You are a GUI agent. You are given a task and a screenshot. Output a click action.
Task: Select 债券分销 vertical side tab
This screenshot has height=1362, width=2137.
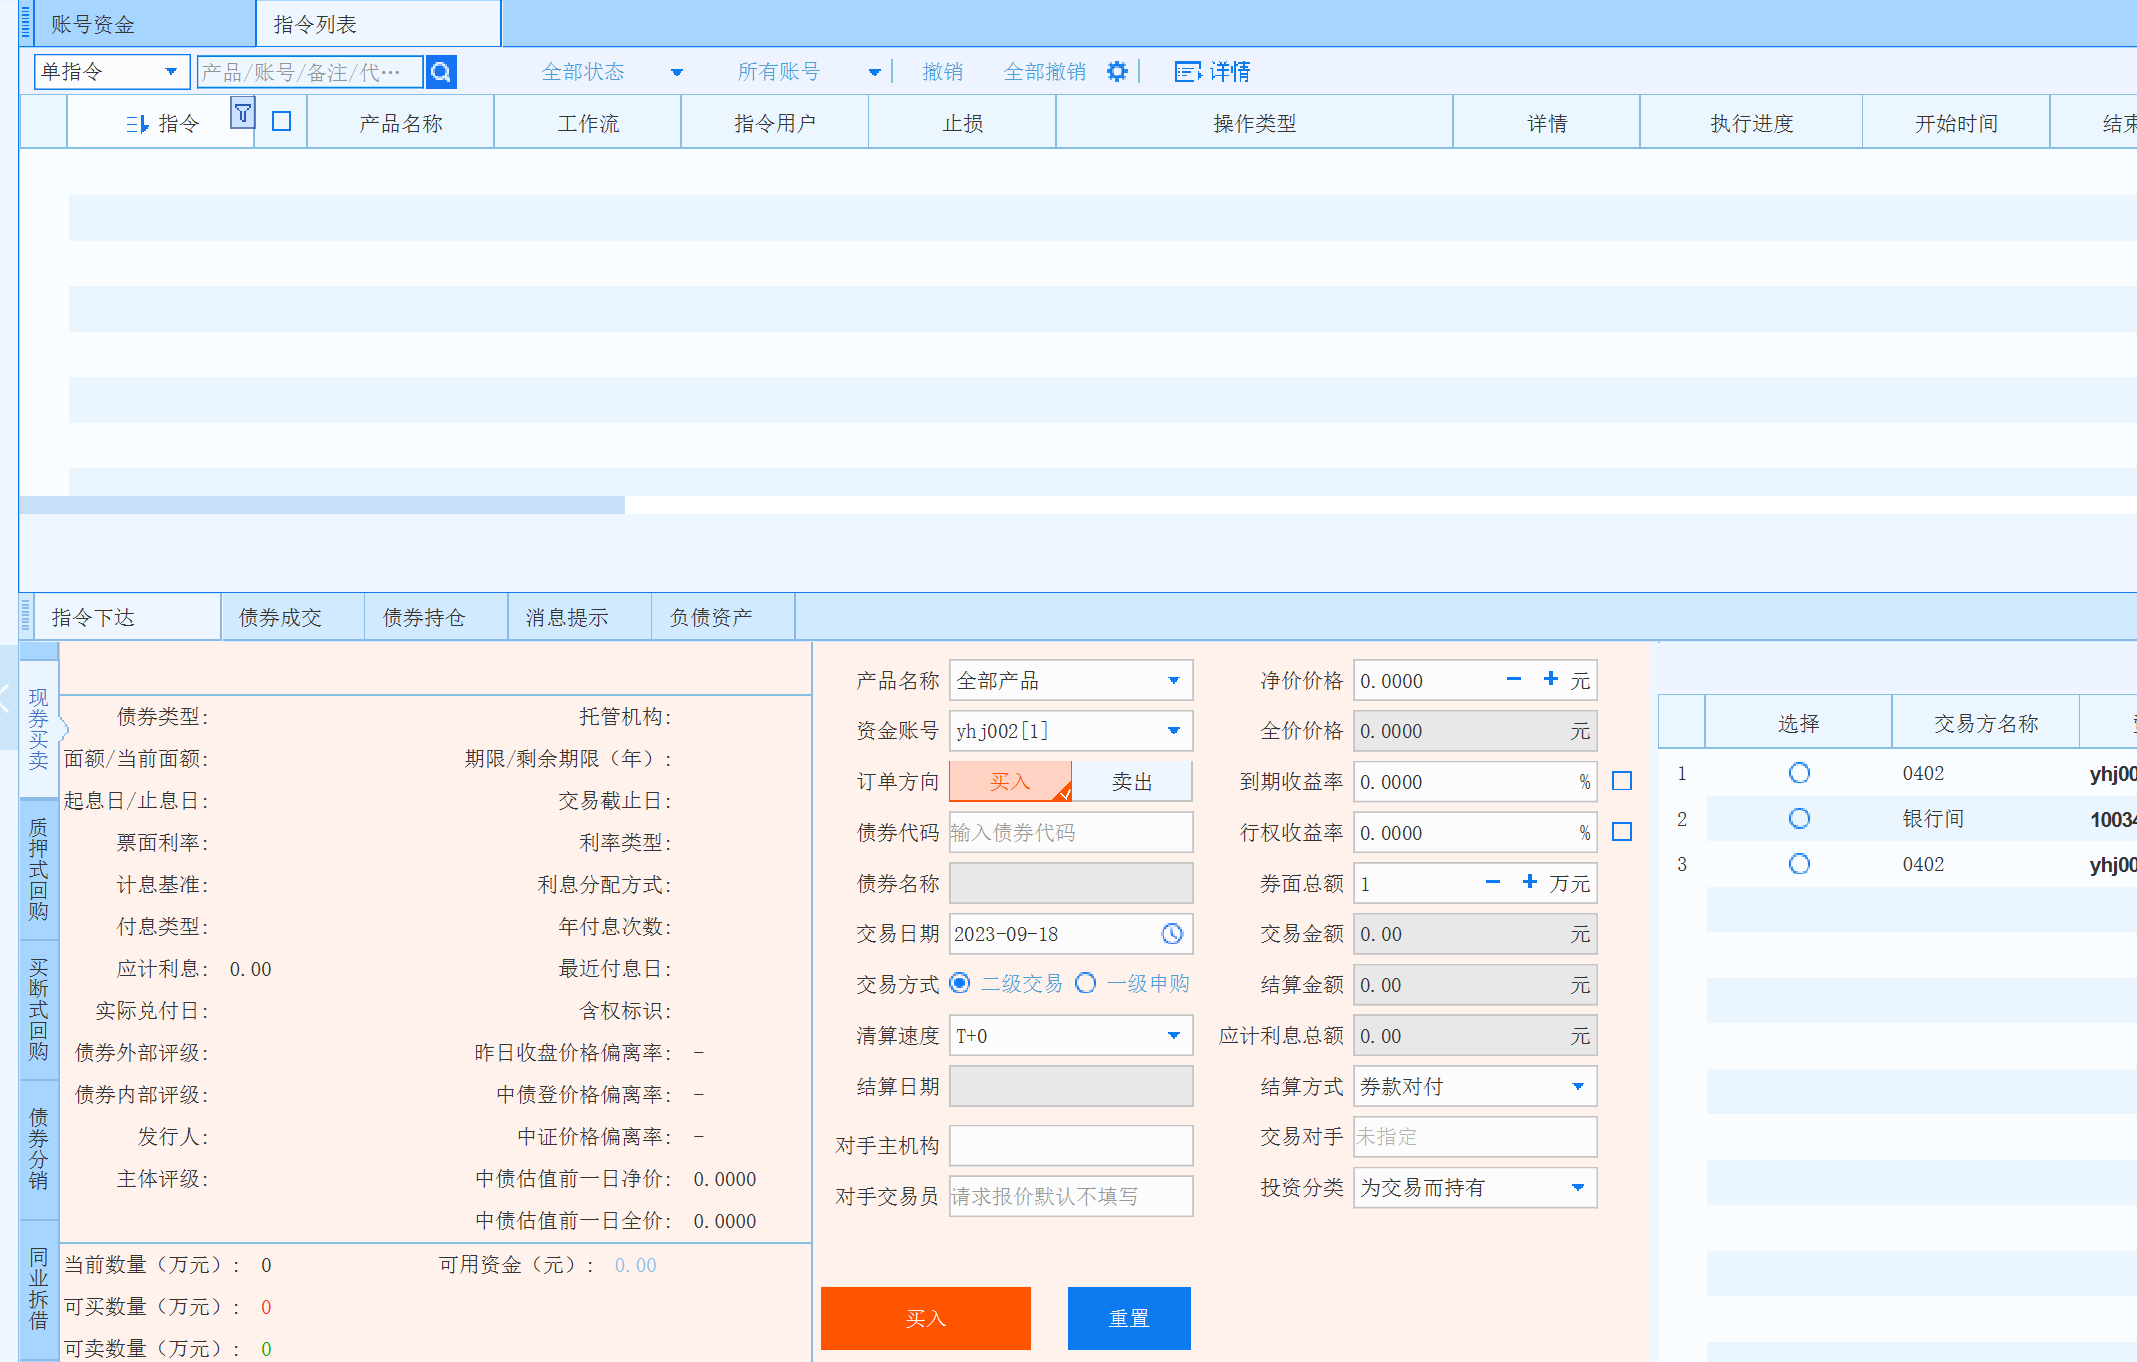point(39,1148)
